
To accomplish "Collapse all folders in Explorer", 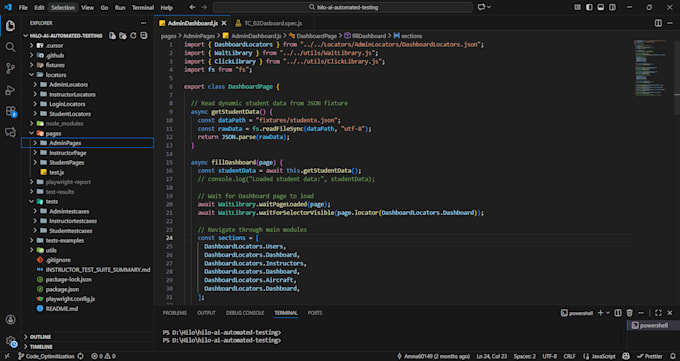I will 144,36.
